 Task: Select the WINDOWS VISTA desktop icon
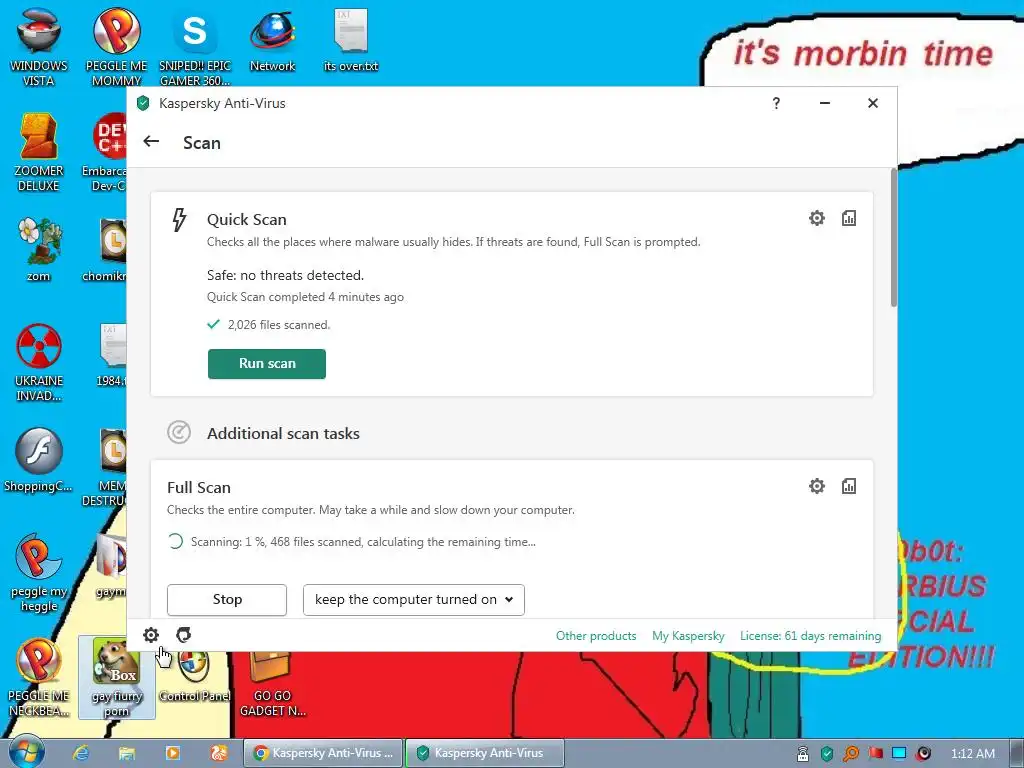point(39,48)
